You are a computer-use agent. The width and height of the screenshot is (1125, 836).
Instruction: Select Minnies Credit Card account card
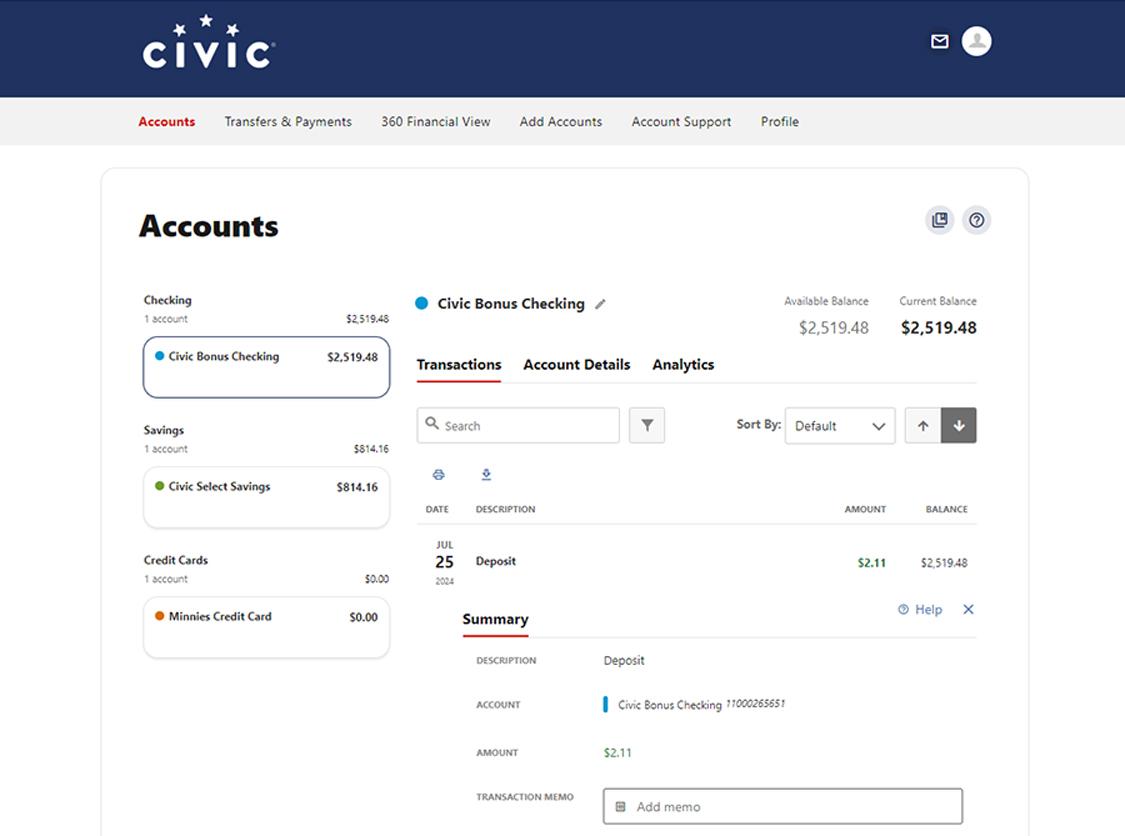point(266,627)
